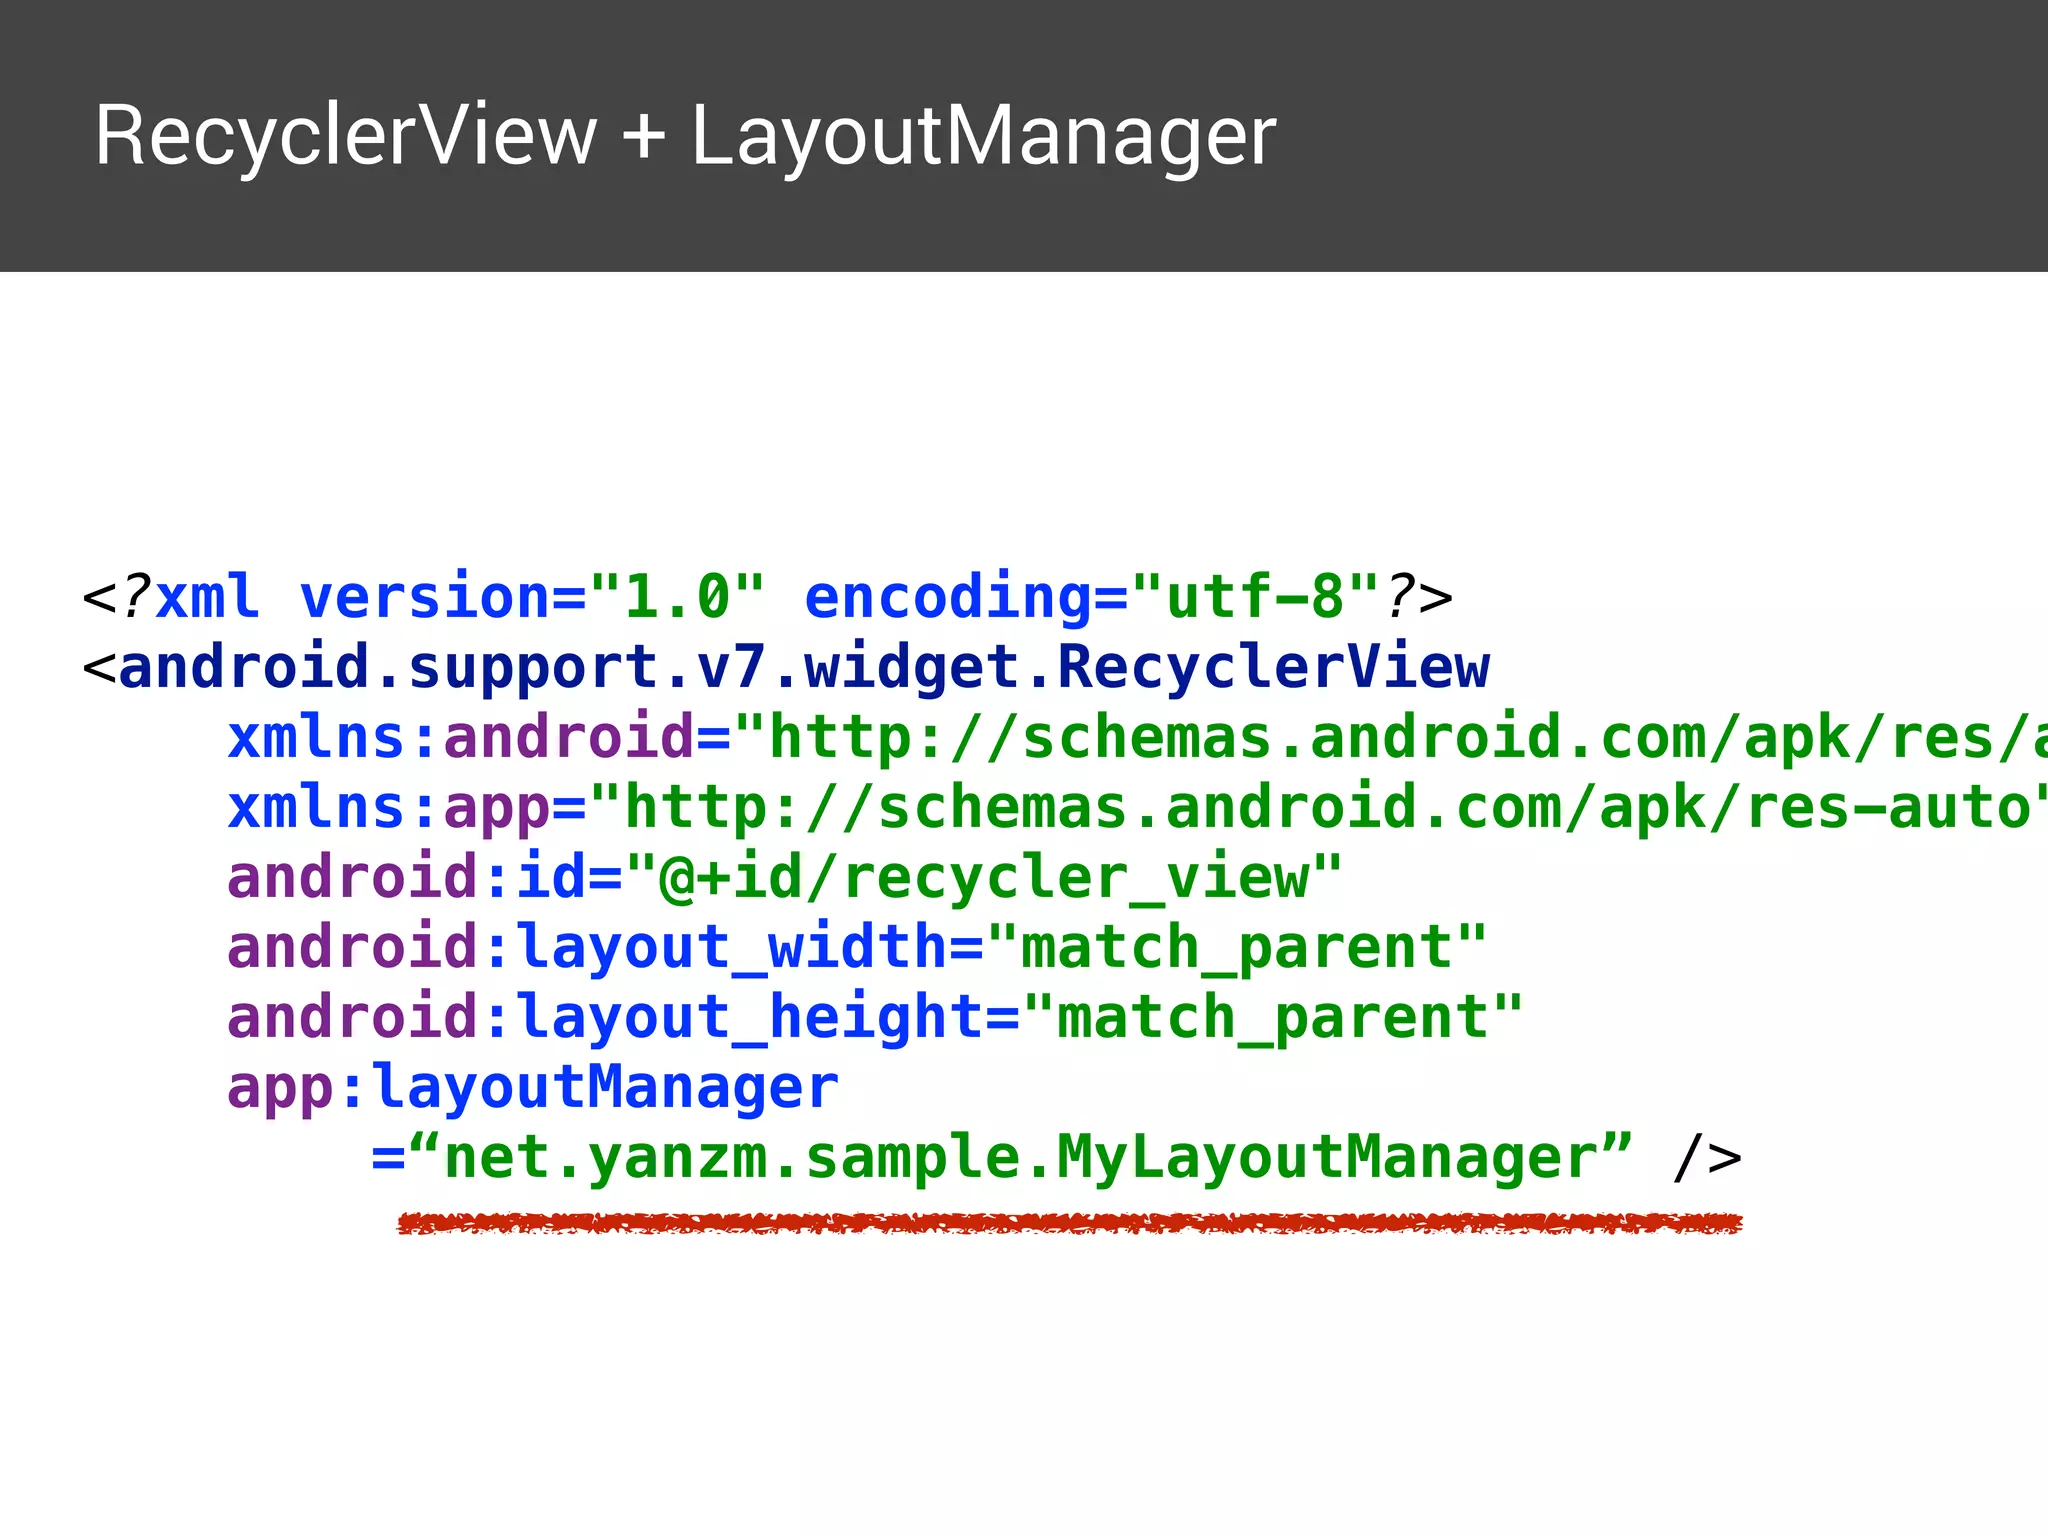Click the app:layoutManager attribute name
Screen dimensions: 2048x1536
coord(533,1088)
